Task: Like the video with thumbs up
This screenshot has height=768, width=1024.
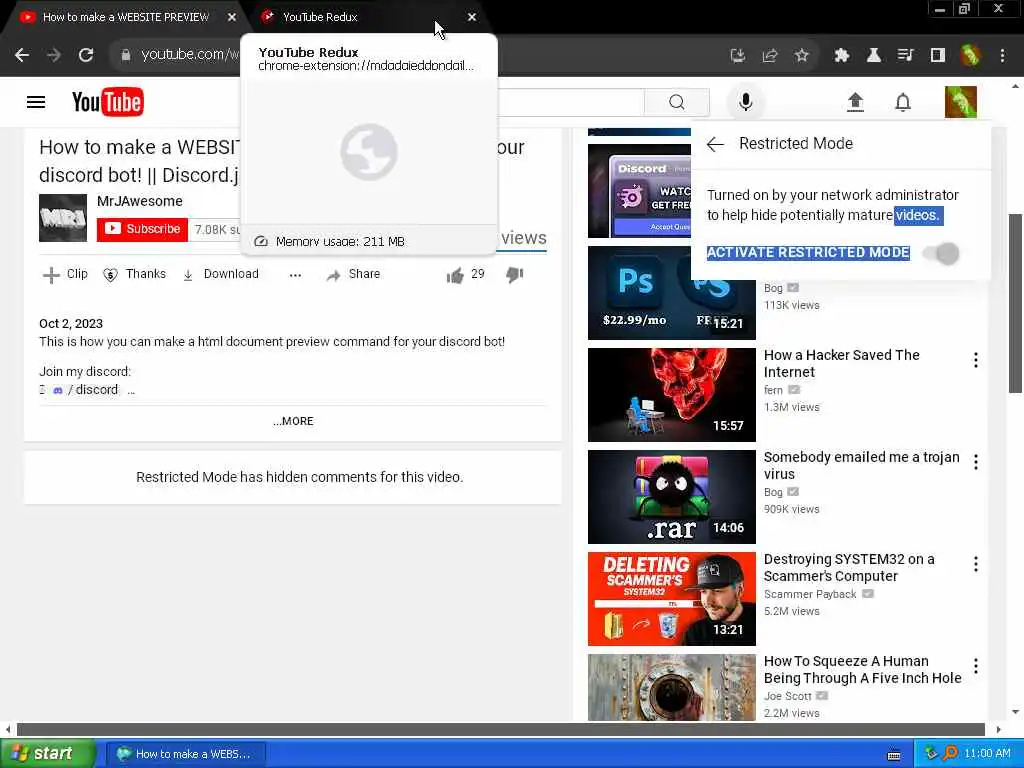Action: click(x=455, y=275)
